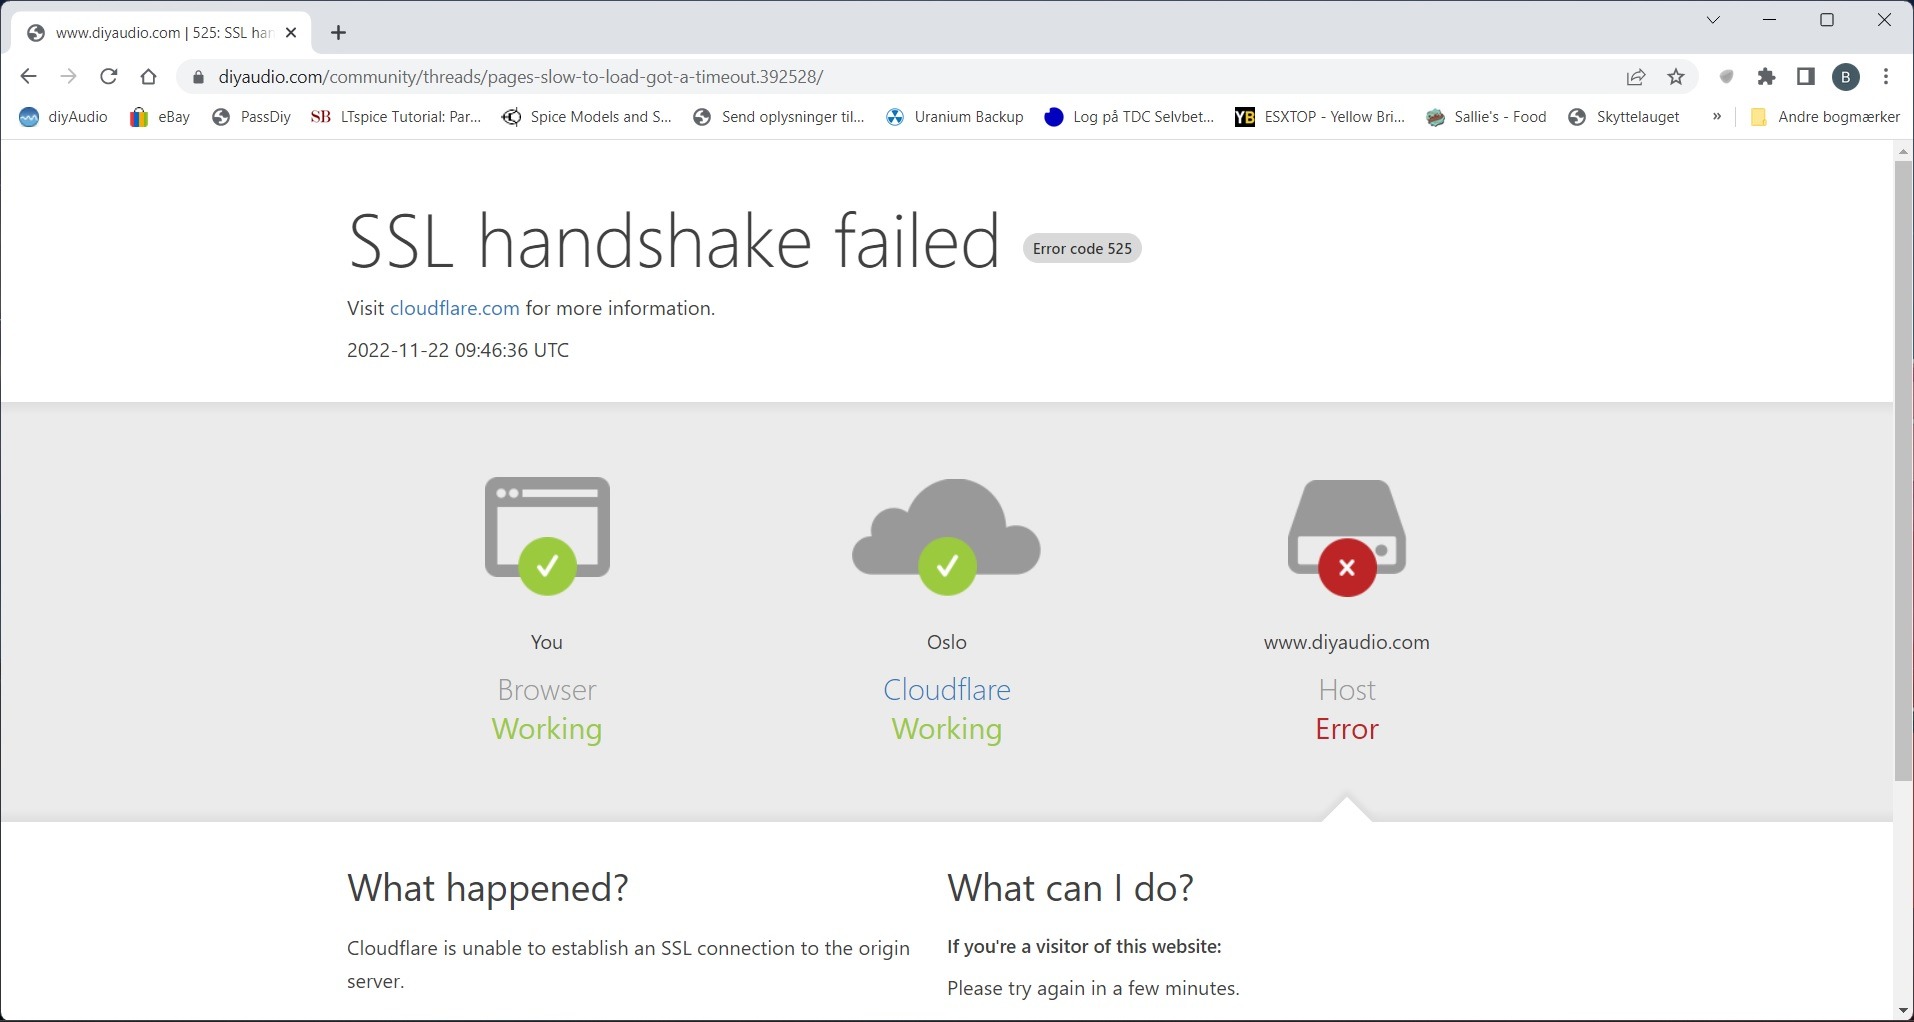The height and width of the screenshot is (1022, 1914).
Task: Open a new tab
Action: tap(338, 33)
